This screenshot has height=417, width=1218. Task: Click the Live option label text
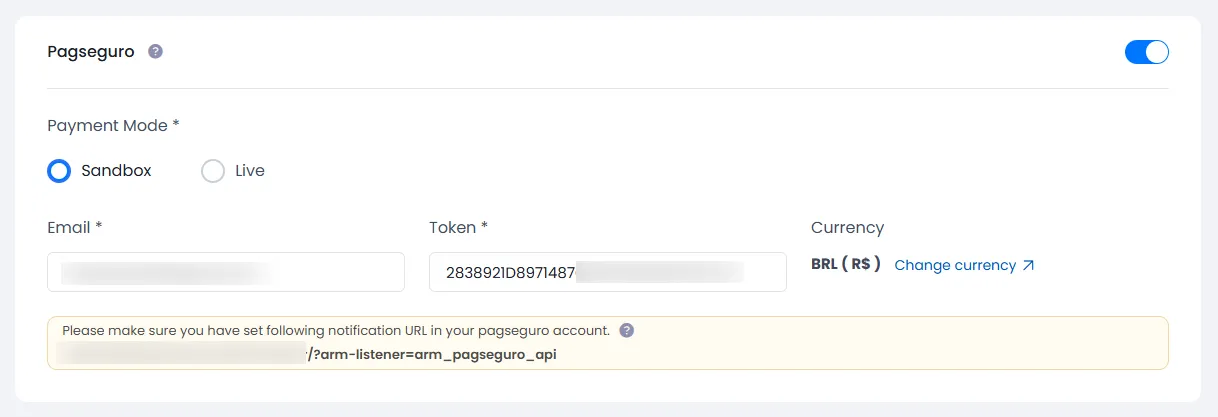pos(250,171)
